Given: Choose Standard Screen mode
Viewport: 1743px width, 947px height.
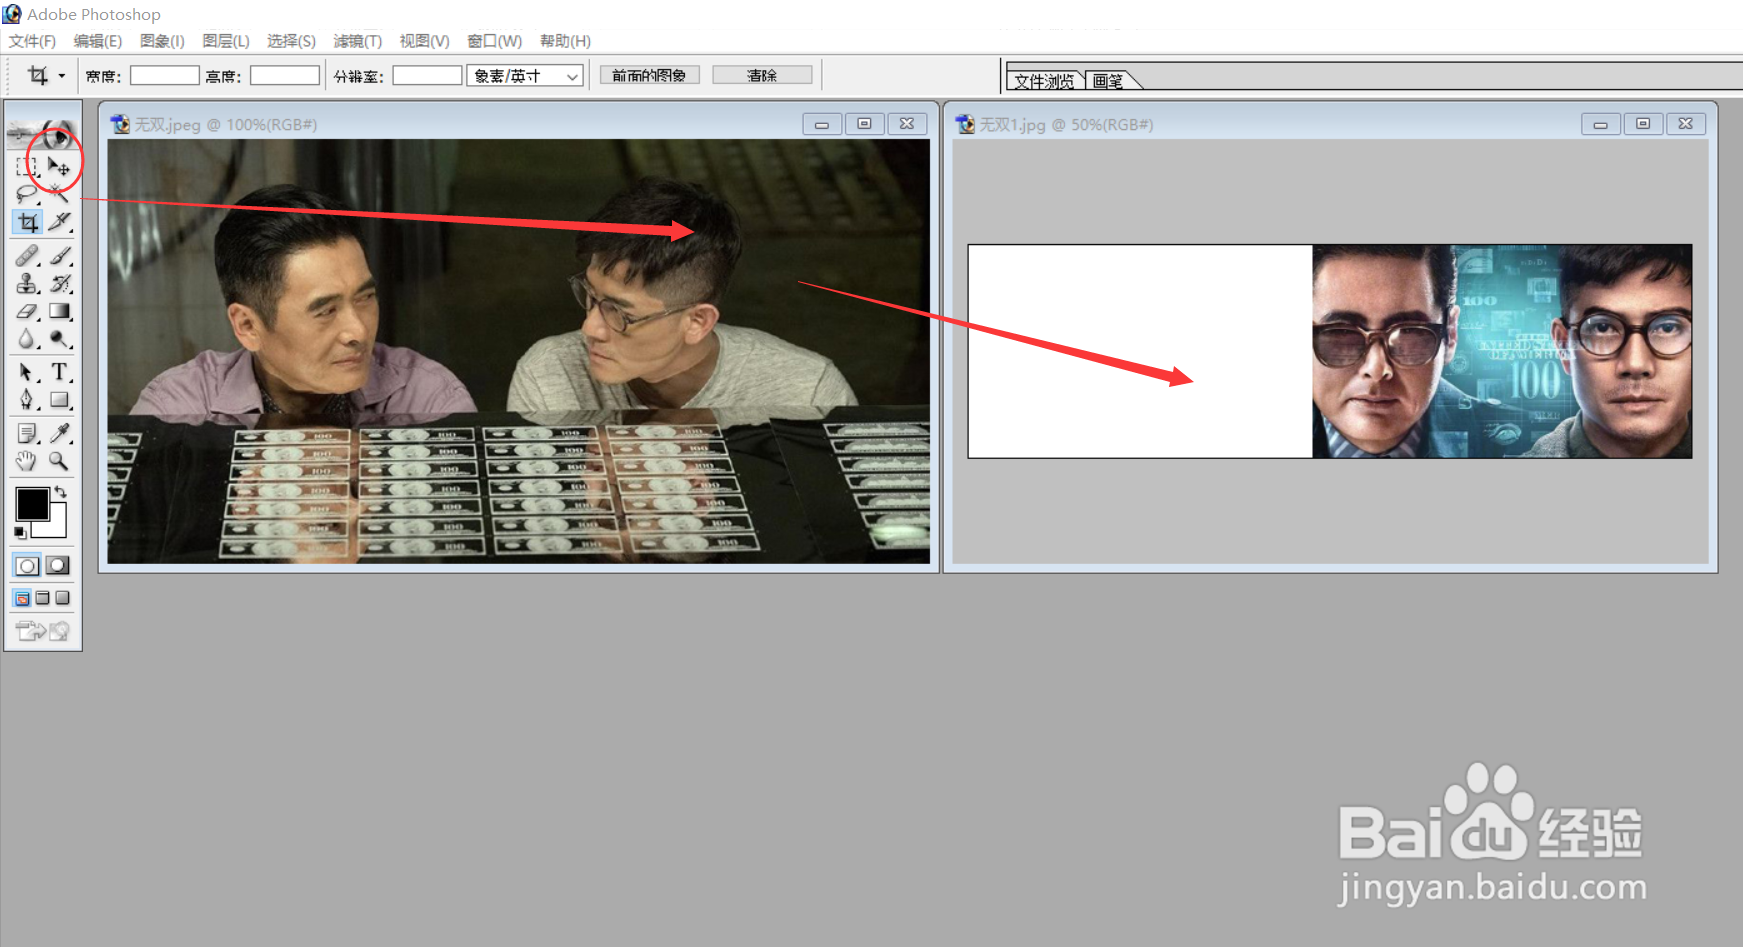Looking at the screenshot, I should tap(22, 598).
